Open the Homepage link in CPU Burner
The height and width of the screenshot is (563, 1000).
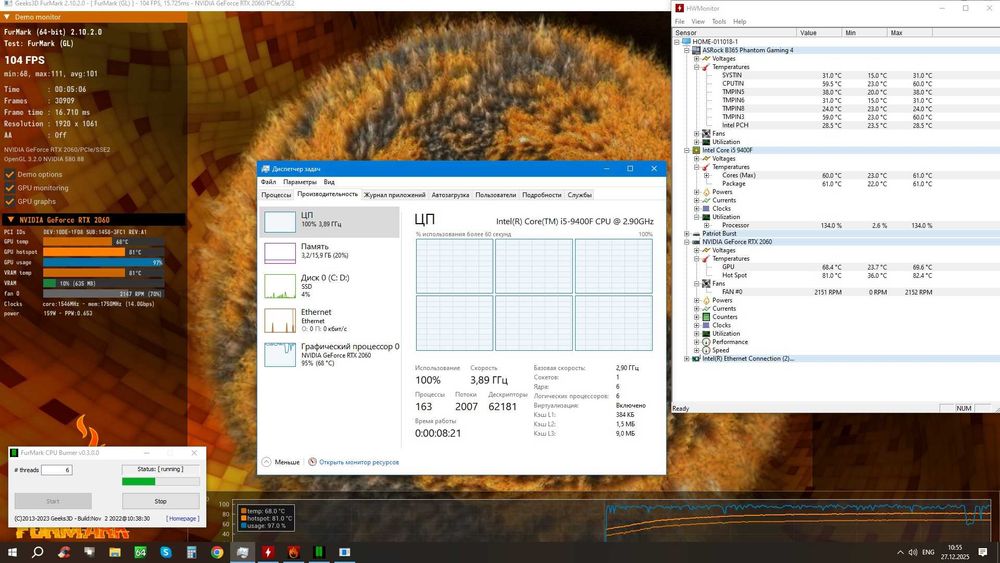pos(182,518)
